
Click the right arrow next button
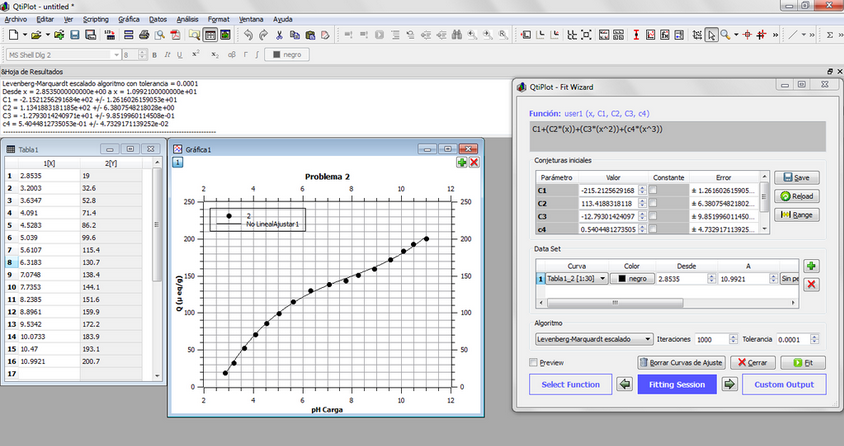pyautogui.click(x=729, y=384)
